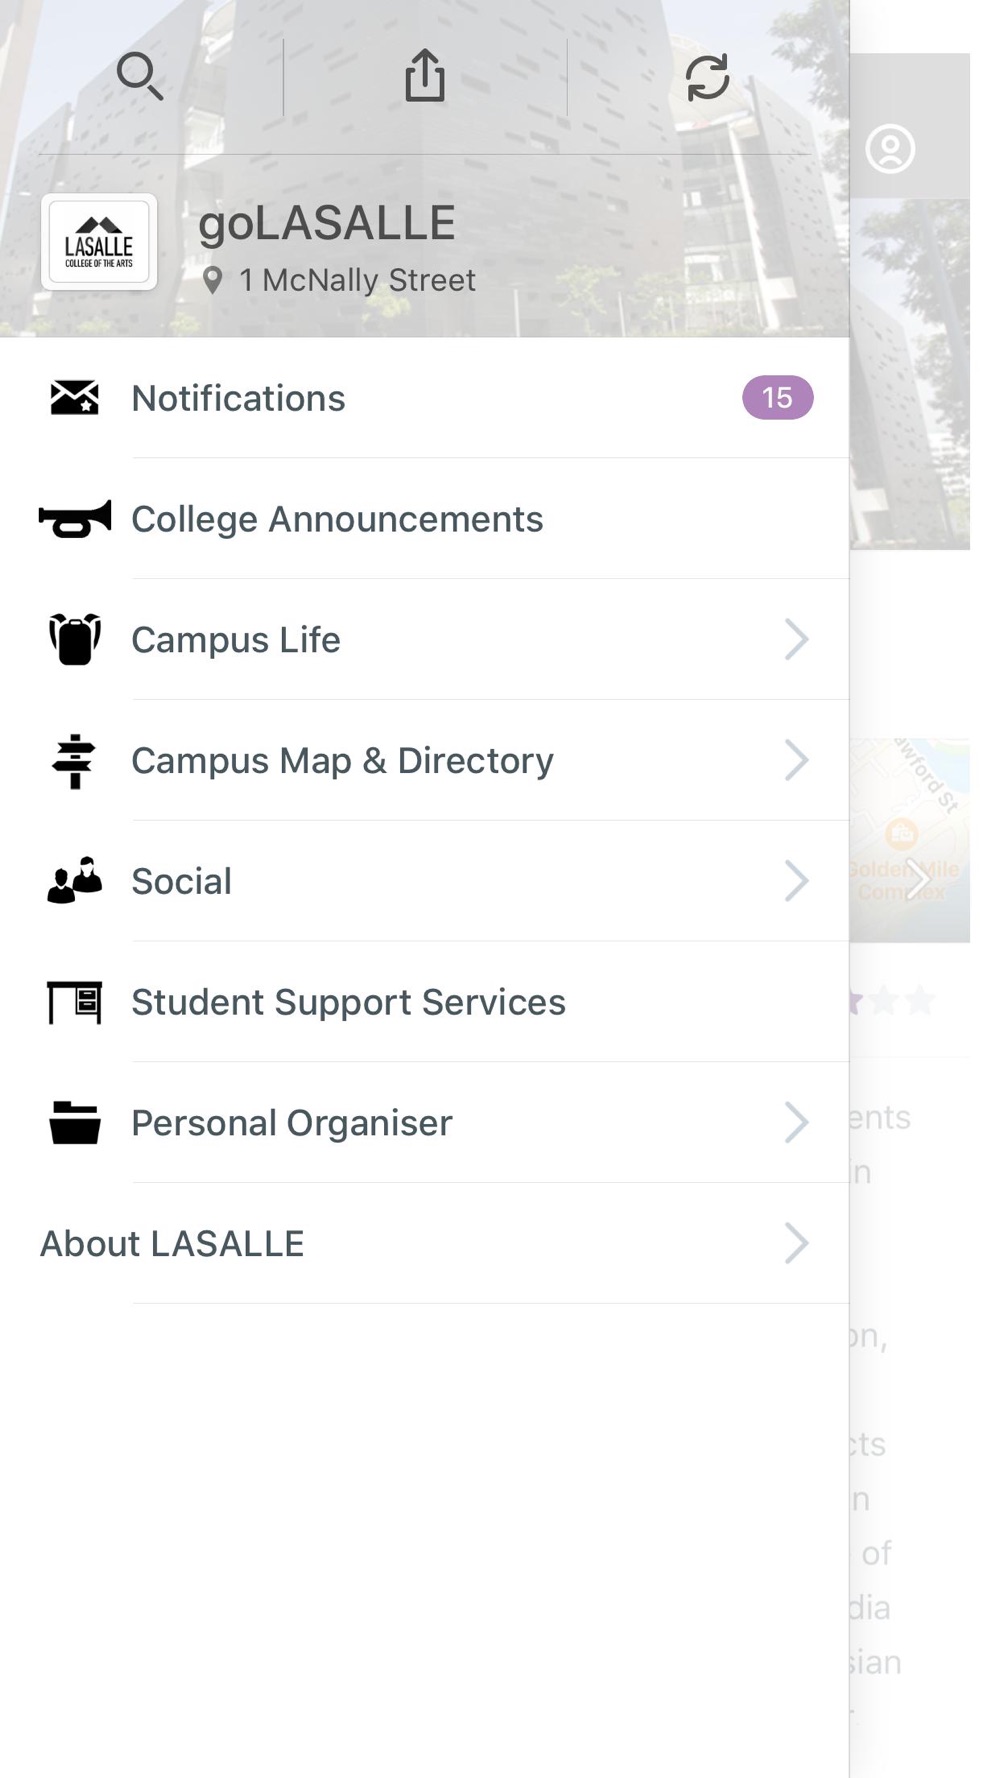The width and height of the screenshot is (1000, 1778).
Task: Expand the Personal Organiser chevron
Action: pos(796,1123)
